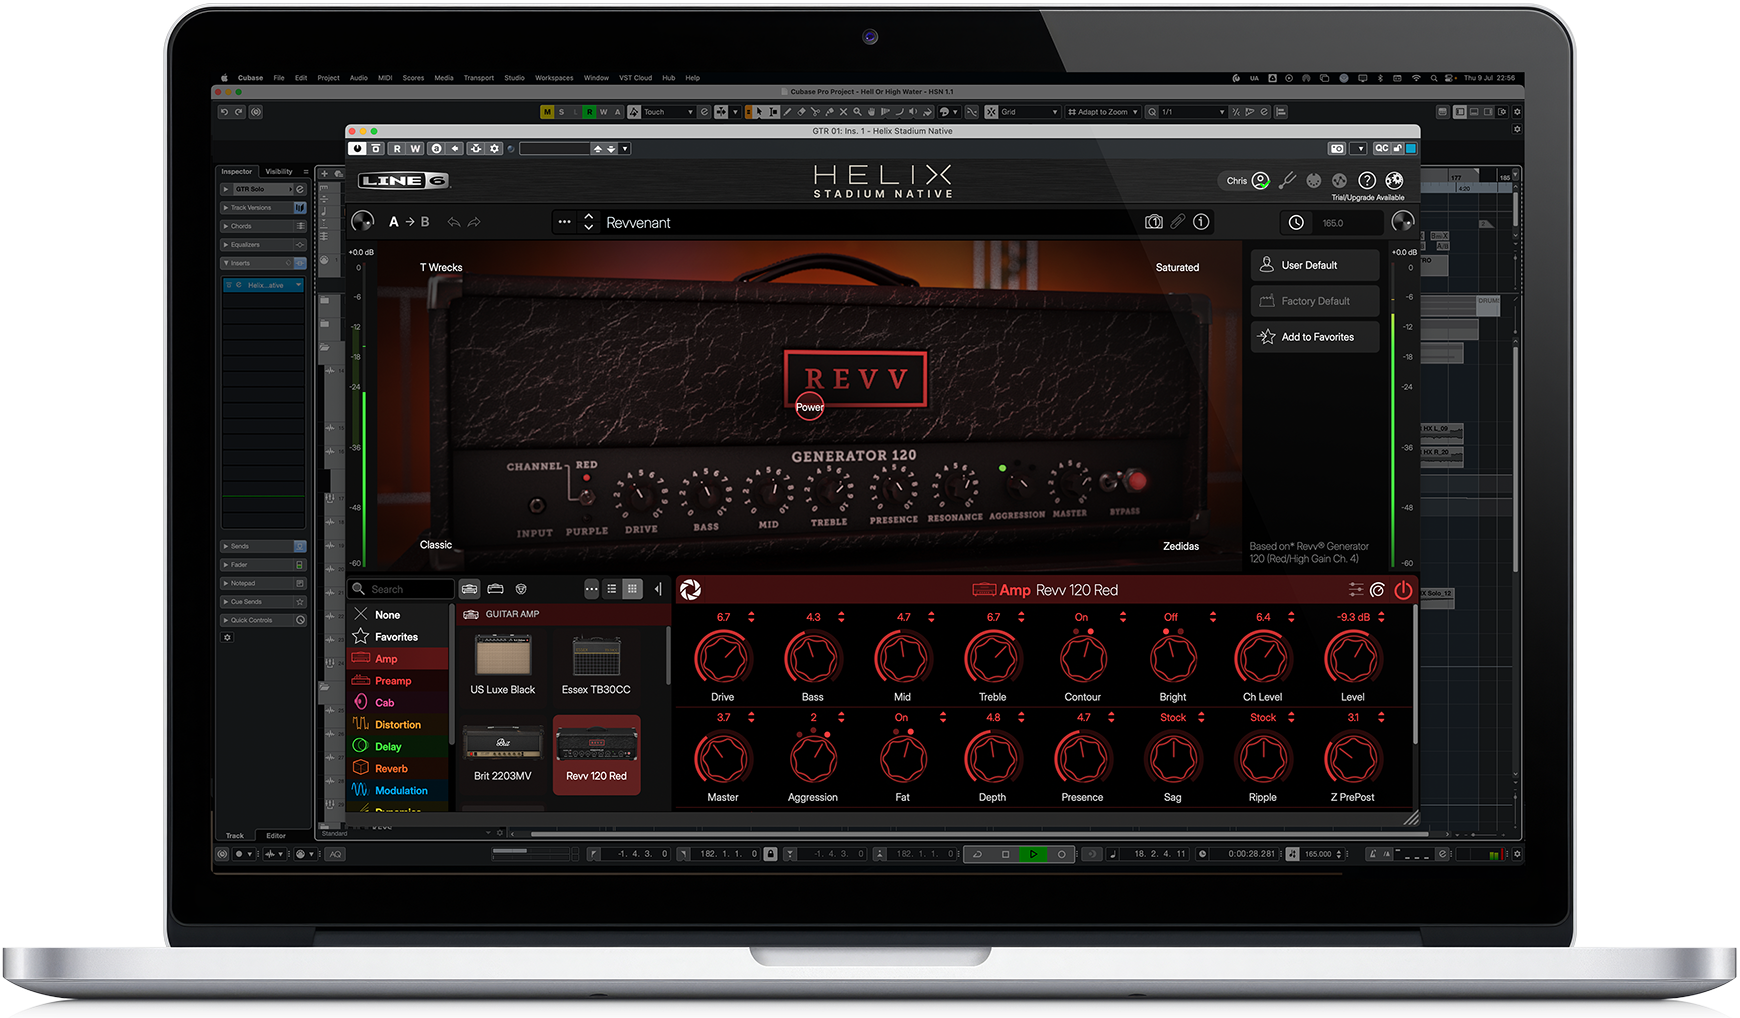The width and height of the screenshot is (1740, 1018).
Task: Open Favorites star in model browser
Action: click(x=361, y=636)
